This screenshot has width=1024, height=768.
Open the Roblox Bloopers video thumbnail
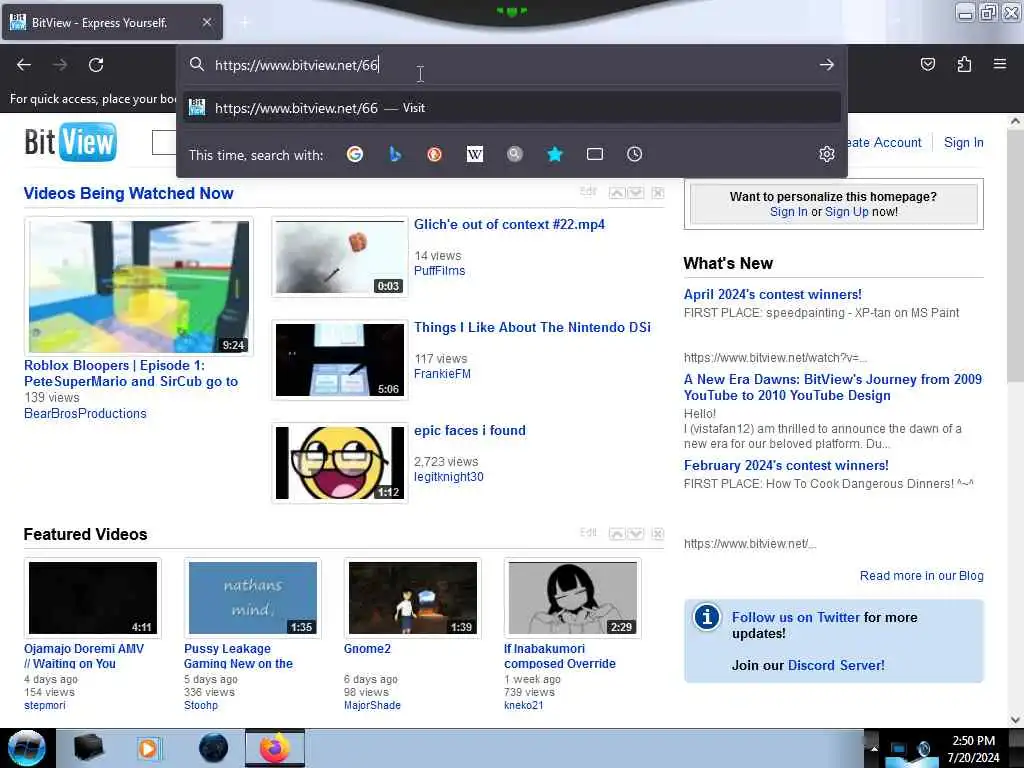(138, 287)
